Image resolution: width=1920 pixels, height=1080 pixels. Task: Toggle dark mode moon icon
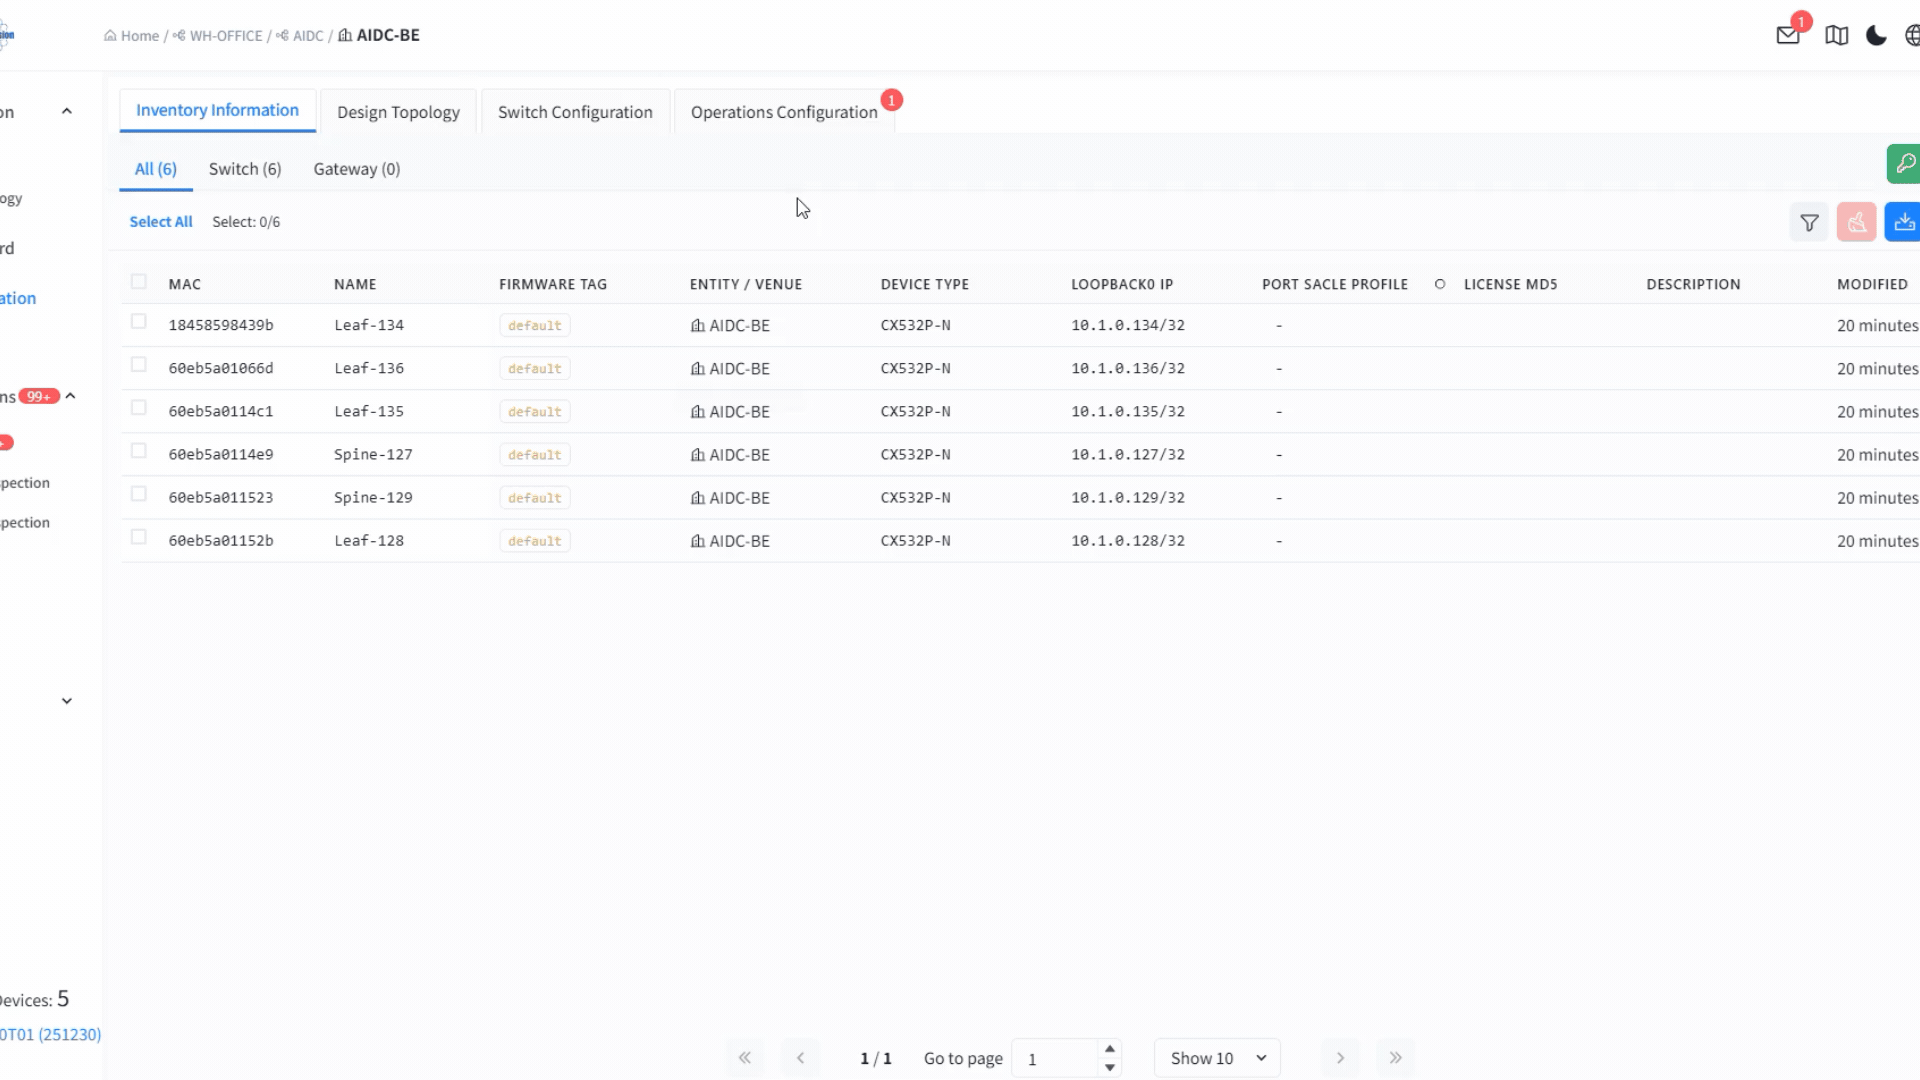pyautogui.click(x=1876, y=36)
